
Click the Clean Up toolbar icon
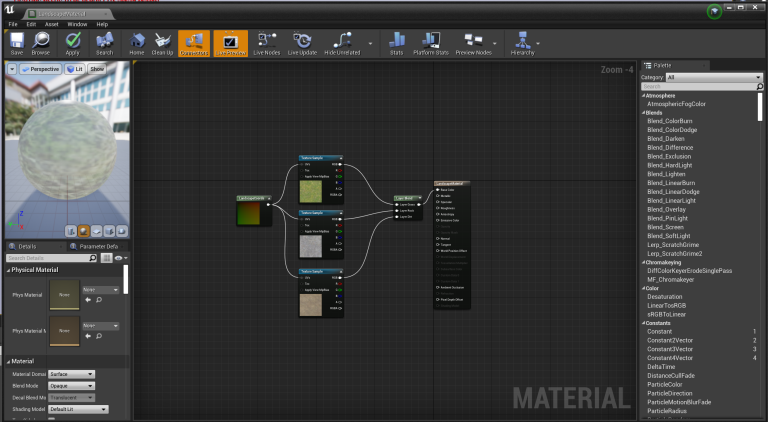(163, 42)
